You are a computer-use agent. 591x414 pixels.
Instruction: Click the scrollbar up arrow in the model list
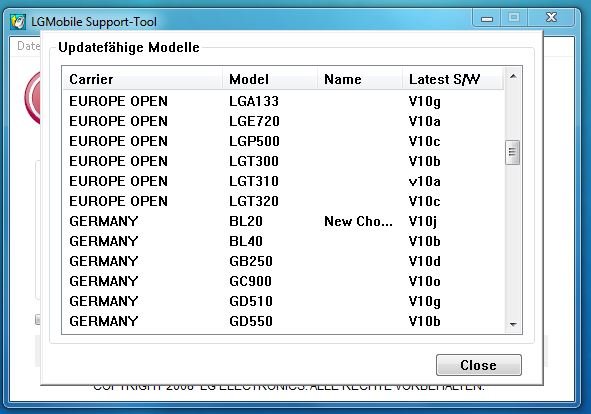click(513, 77)
